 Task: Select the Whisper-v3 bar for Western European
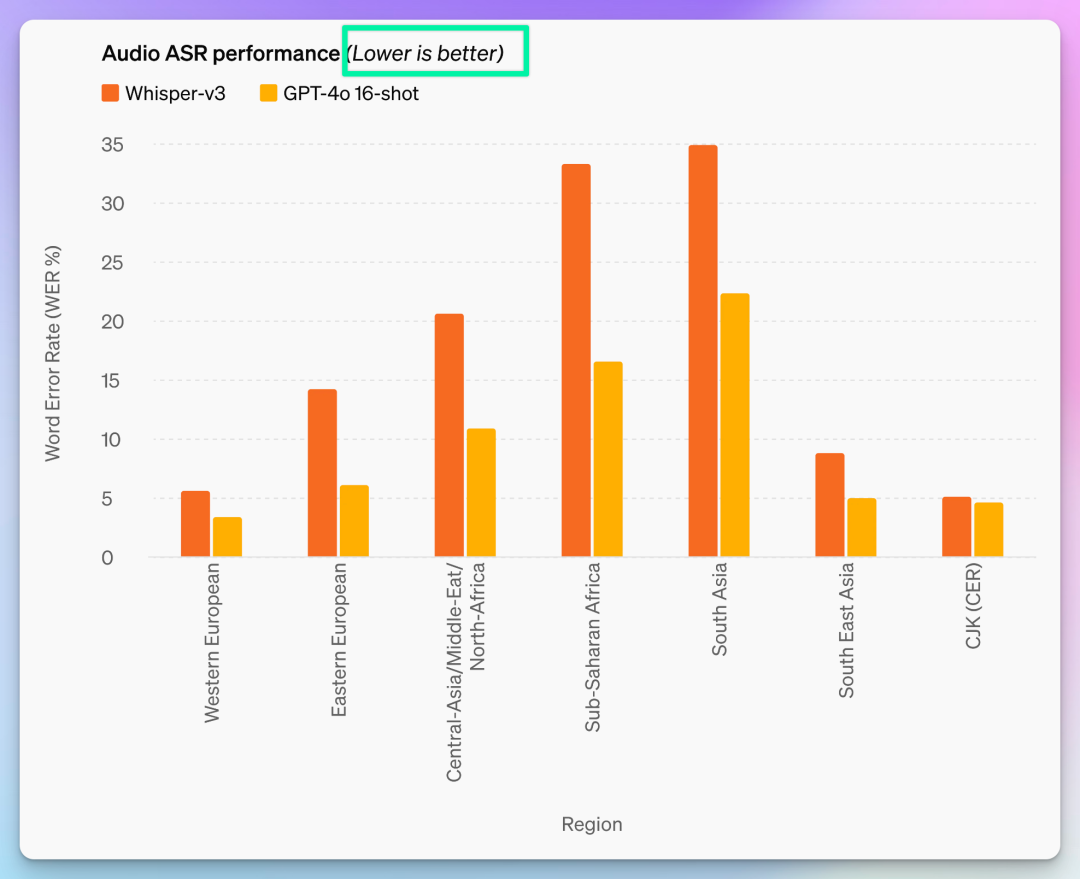(195, 524)
